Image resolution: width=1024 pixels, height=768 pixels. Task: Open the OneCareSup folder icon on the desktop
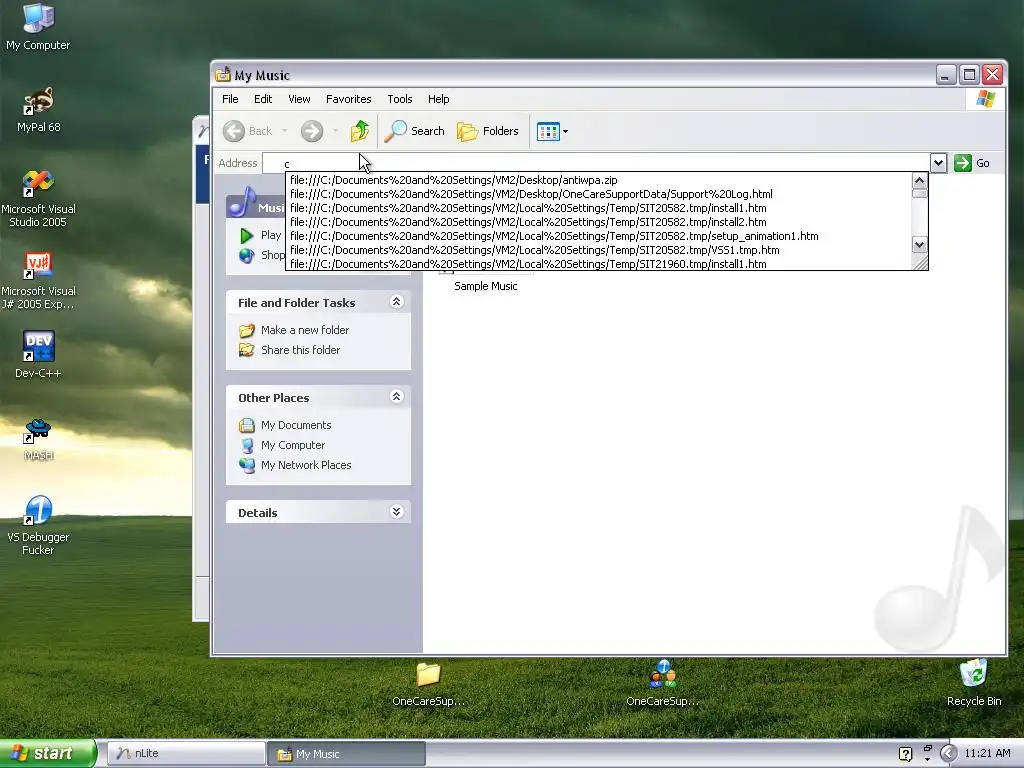tap(428, 684)
